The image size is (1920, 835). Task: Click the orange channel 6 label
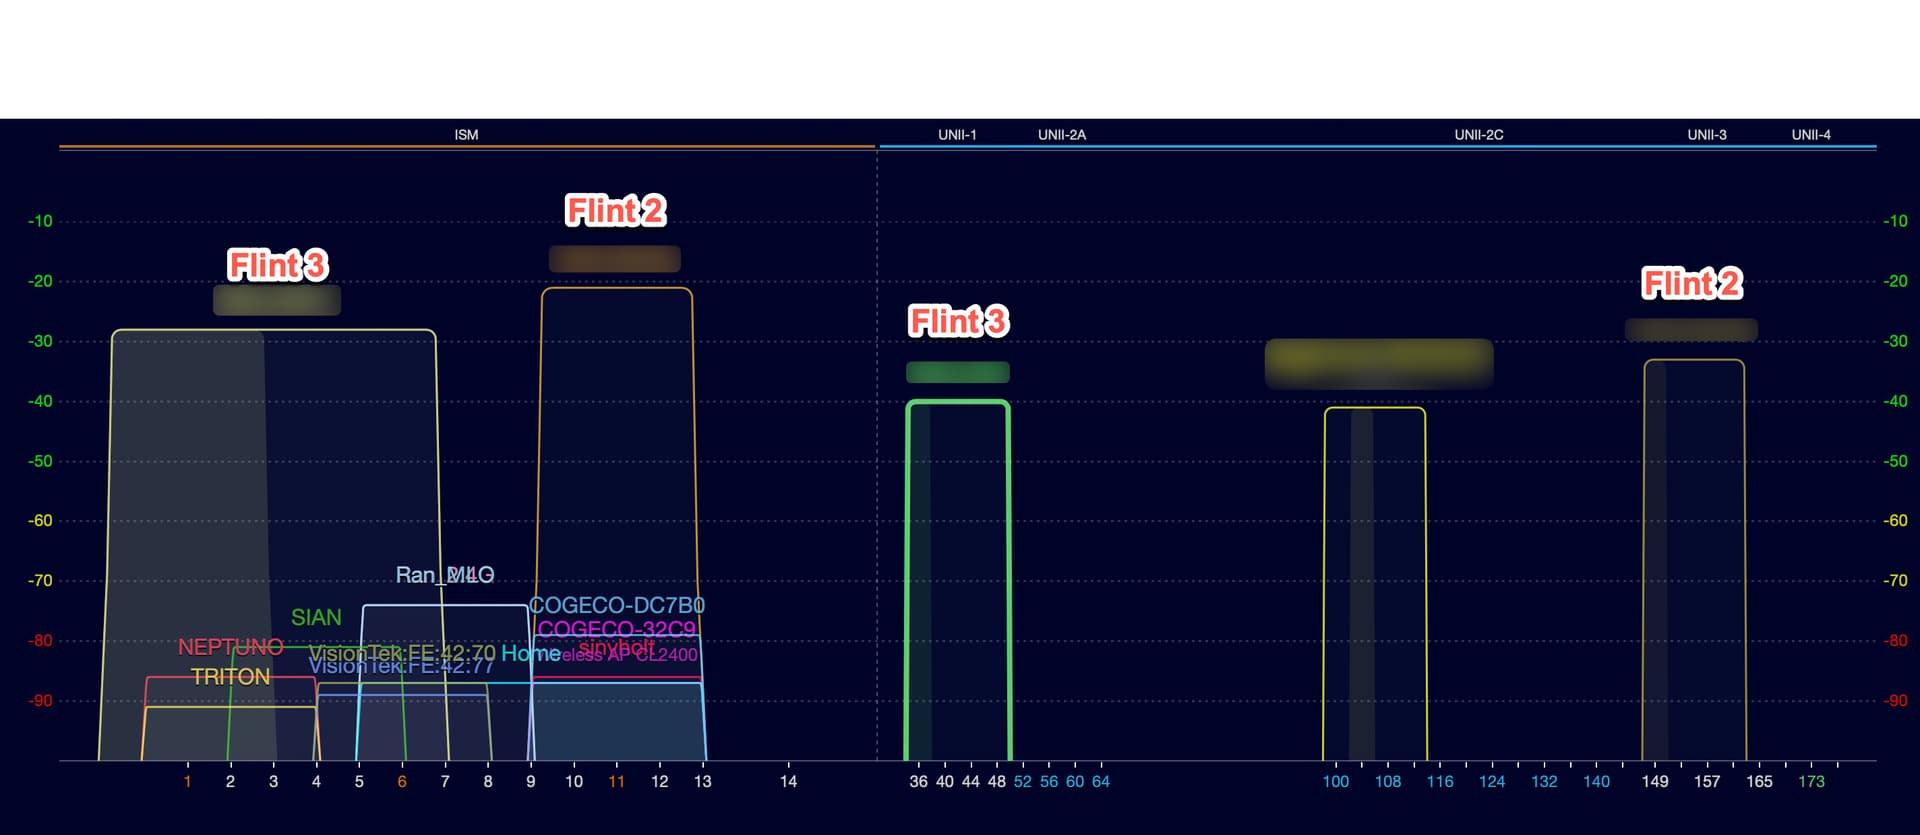point(402,782)
